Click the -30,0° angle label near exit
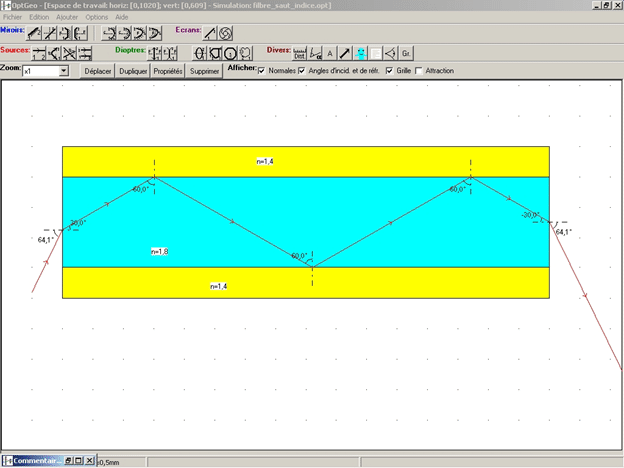624x468 pixels. tap(530, 215)
